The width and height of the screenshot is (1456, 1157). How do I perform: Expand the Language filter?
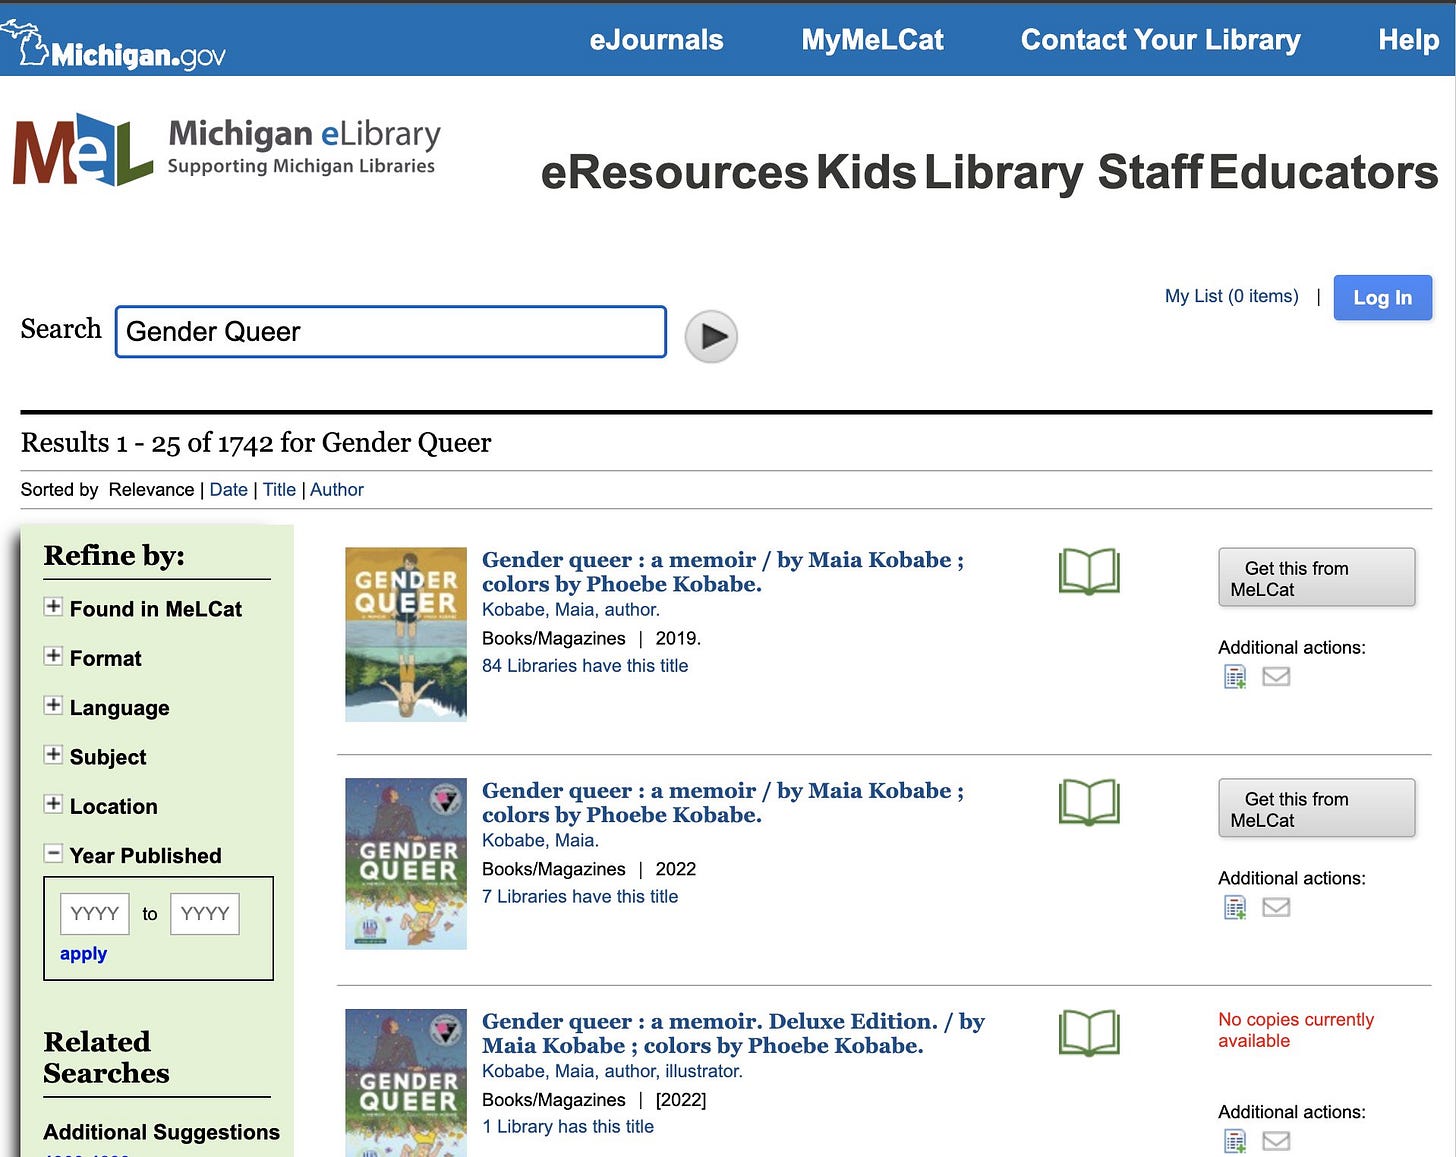[x=53, y=706]
